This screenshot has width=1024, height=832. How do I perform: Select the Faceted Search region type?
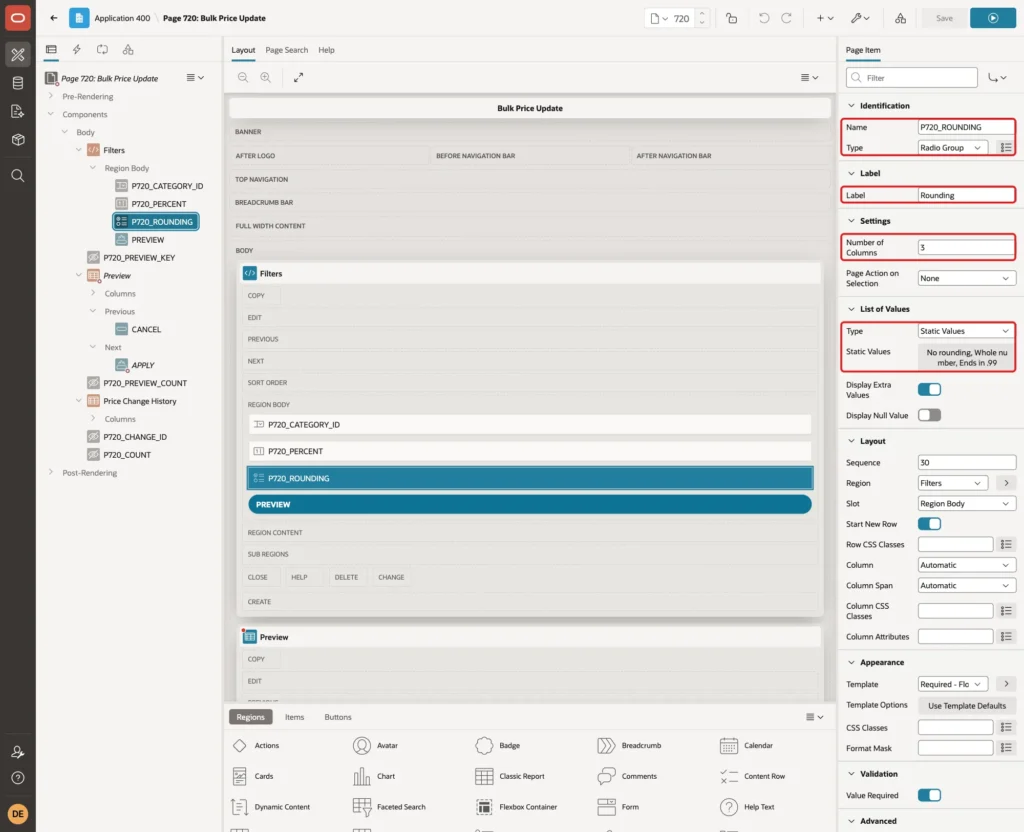click(x=389, y=807)
